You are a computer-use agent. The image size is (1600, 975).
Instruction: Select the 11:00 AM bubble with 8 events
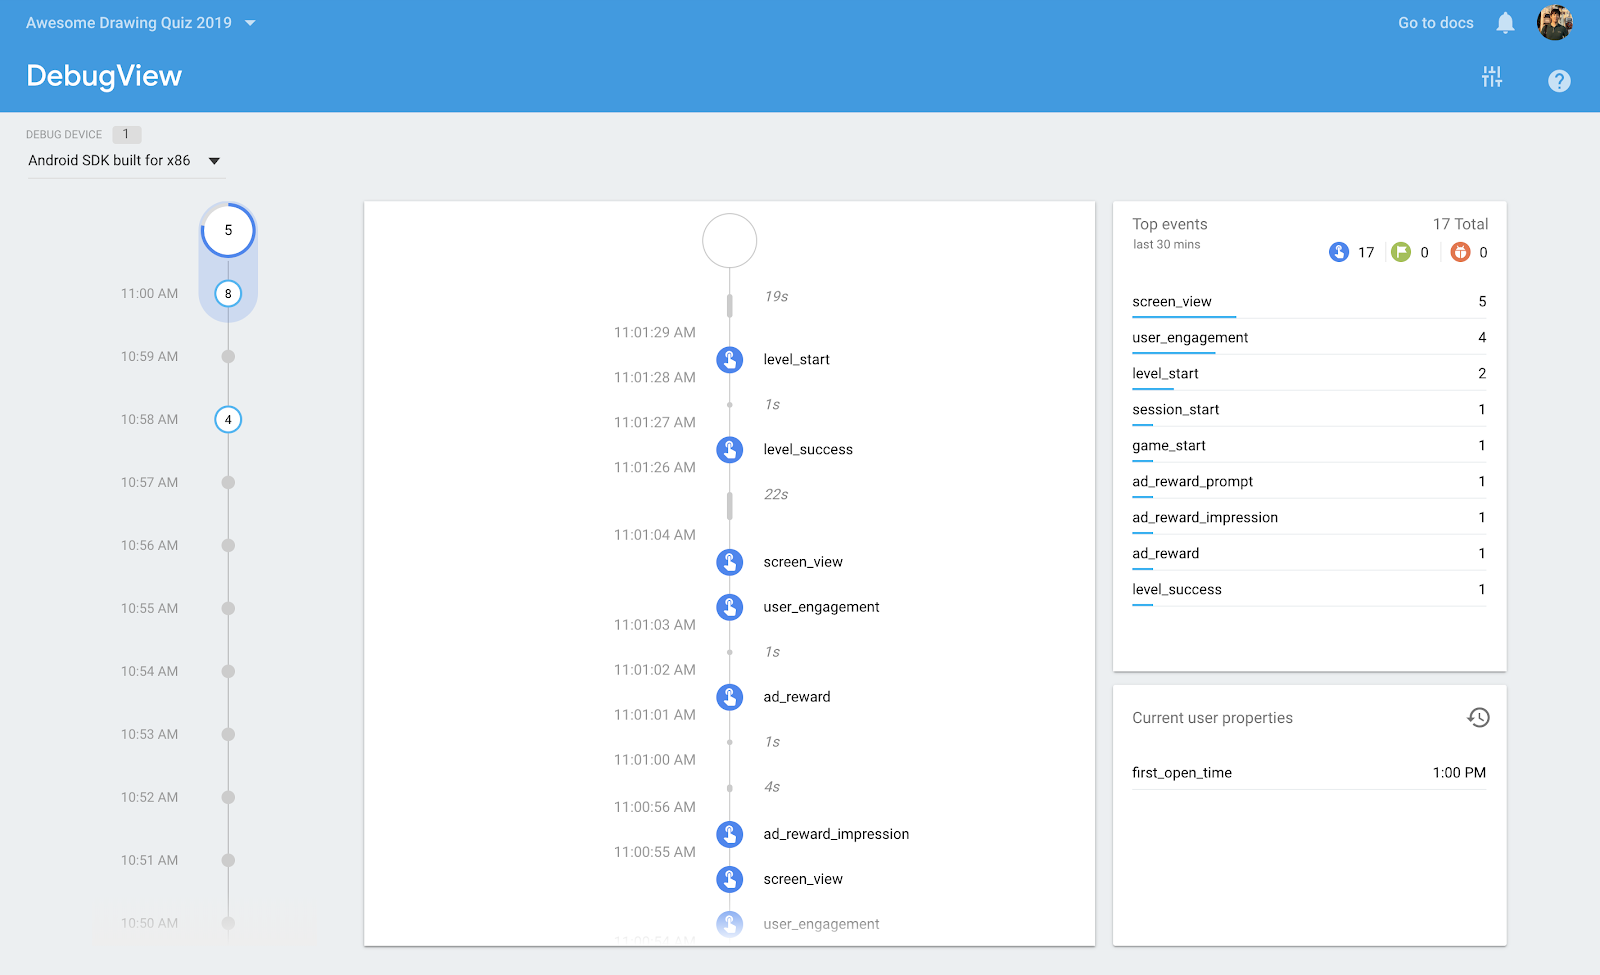point(228,294)
